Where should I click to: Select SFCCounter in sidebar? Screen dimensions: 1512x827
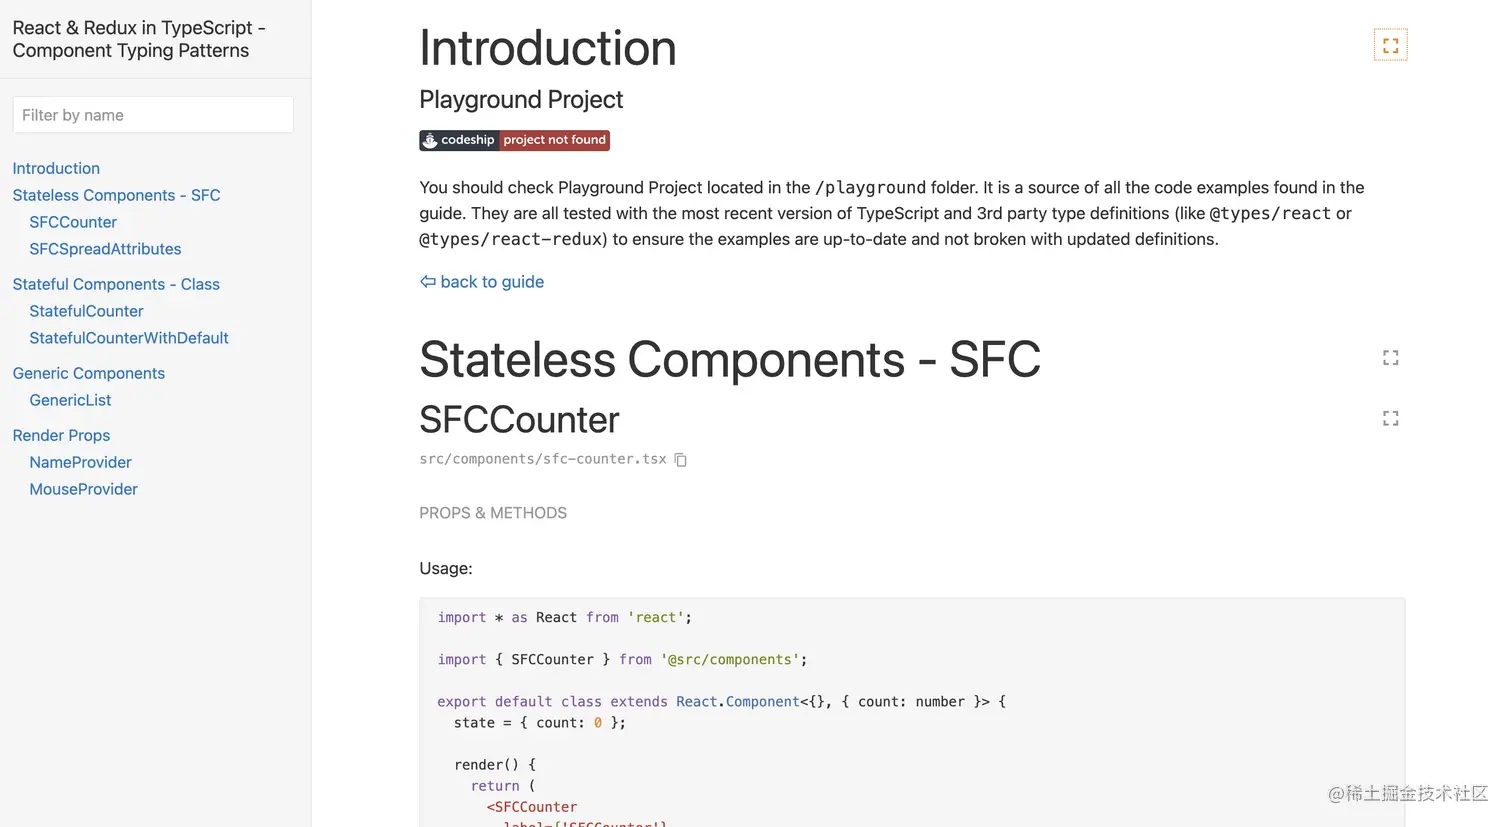(73, 222)
